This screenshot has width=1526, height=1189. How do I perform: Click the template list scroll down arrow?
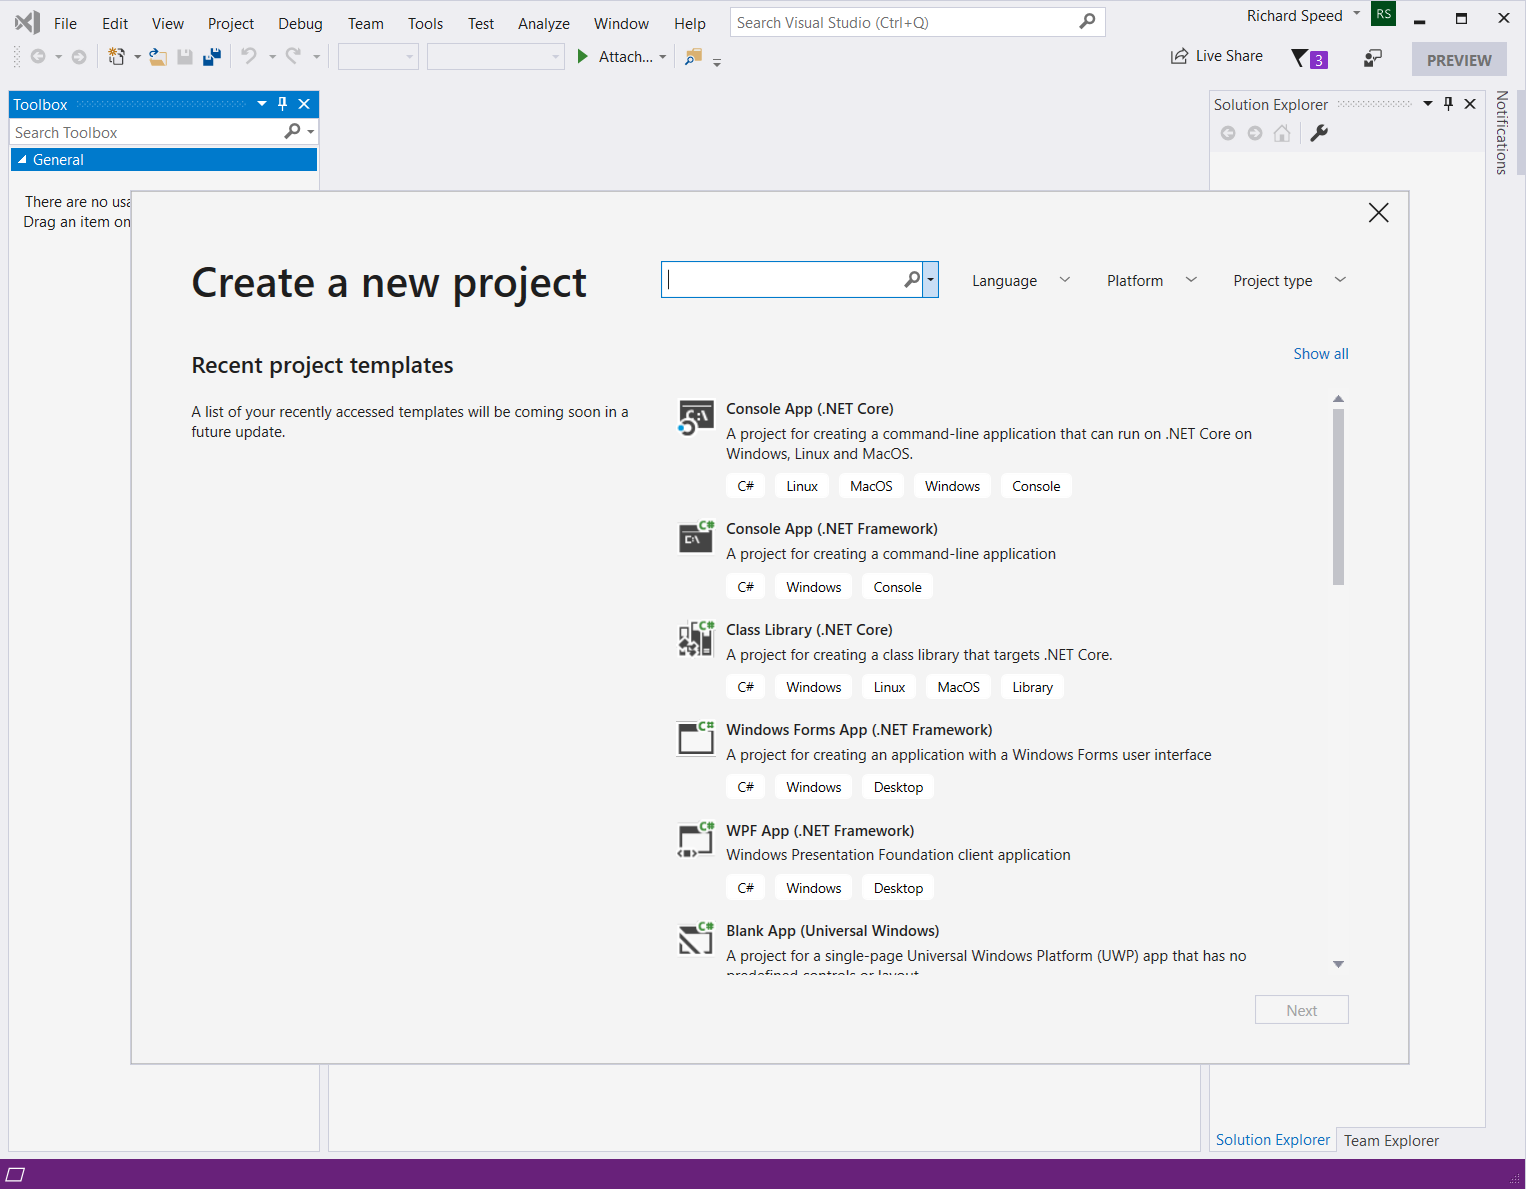point(1338,964)
